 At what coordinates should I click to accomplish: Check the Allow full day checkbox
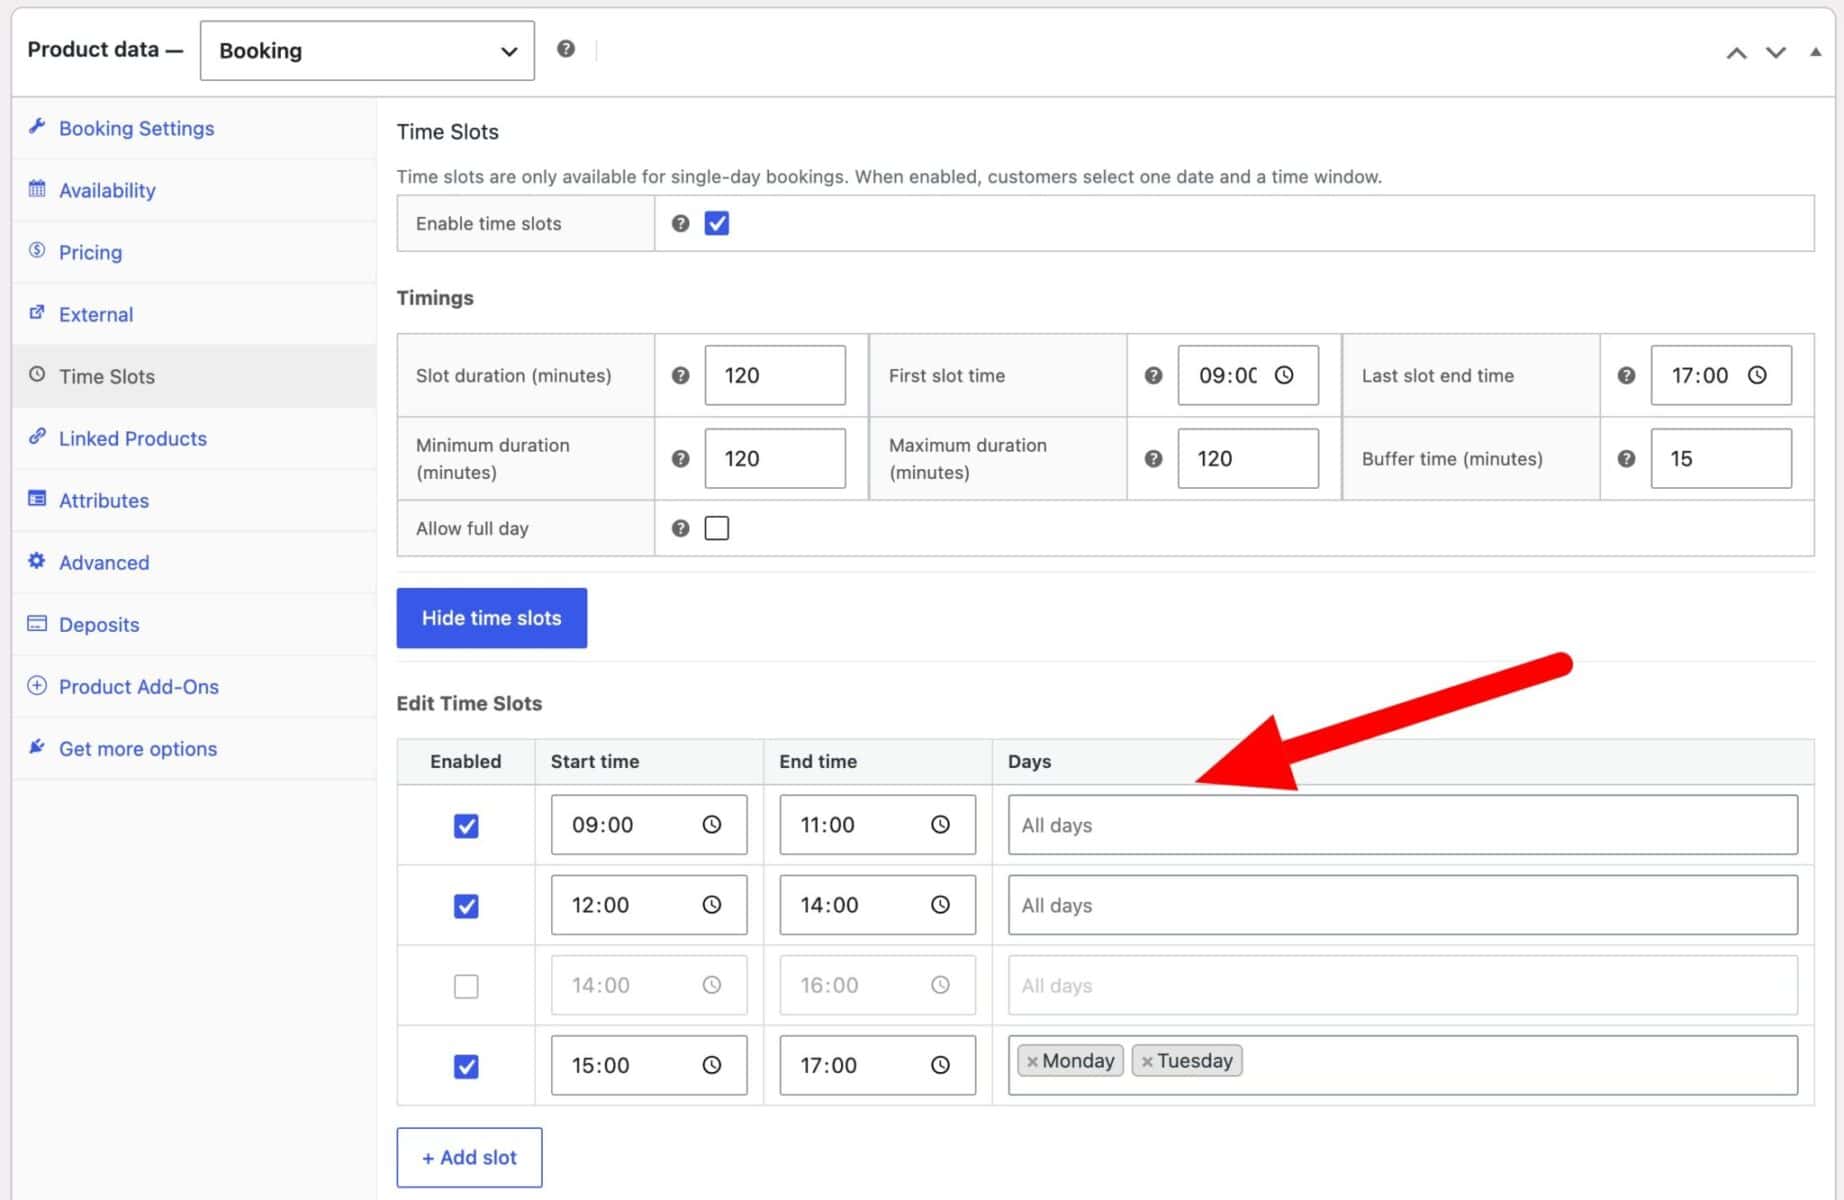[717, 528]
